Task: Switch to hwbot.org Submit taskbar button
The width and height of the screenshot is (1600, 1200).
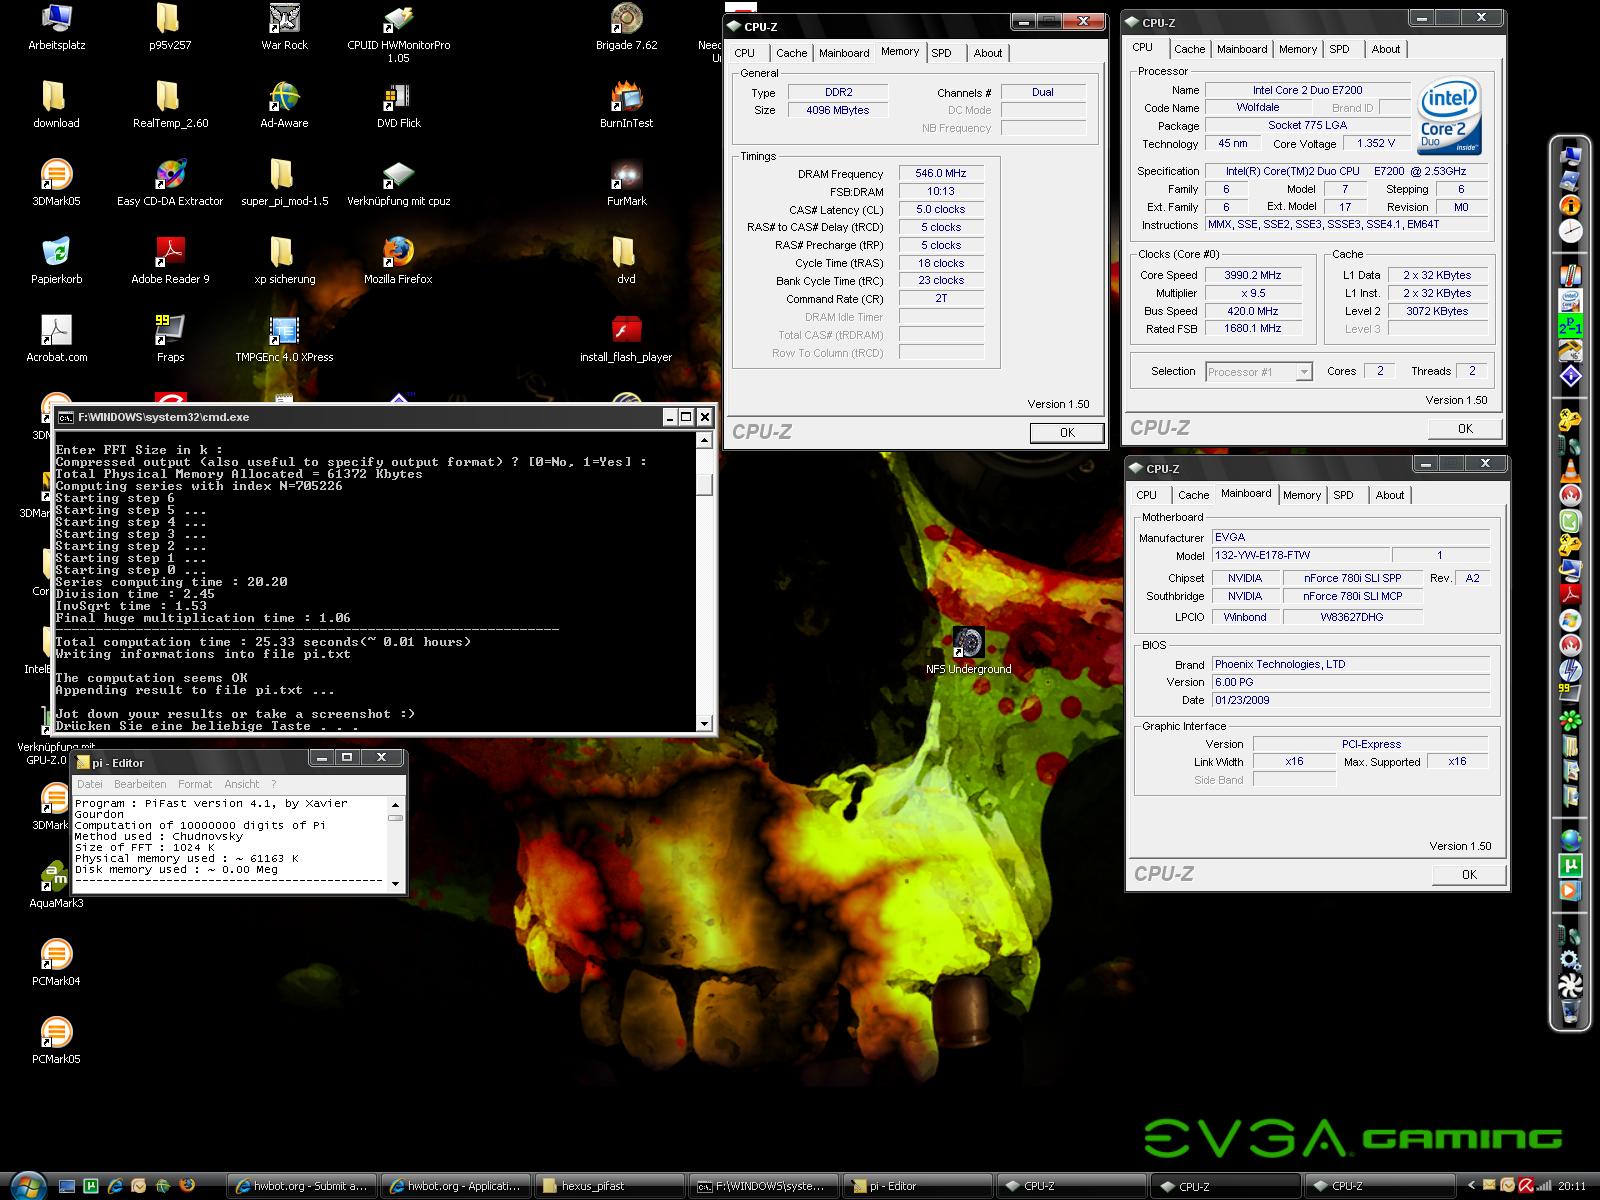Action: click(x=302, y=1186)
